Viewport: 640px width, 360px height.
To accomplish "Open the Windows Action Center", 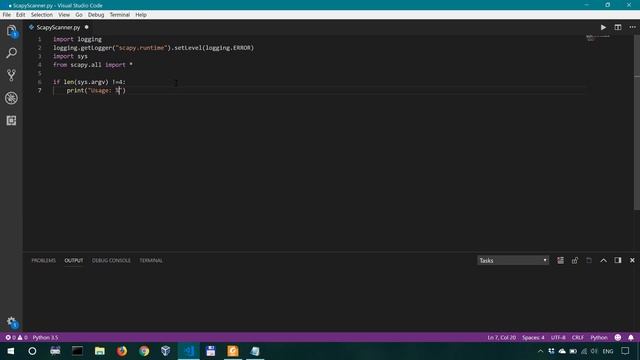I will 625,351.
